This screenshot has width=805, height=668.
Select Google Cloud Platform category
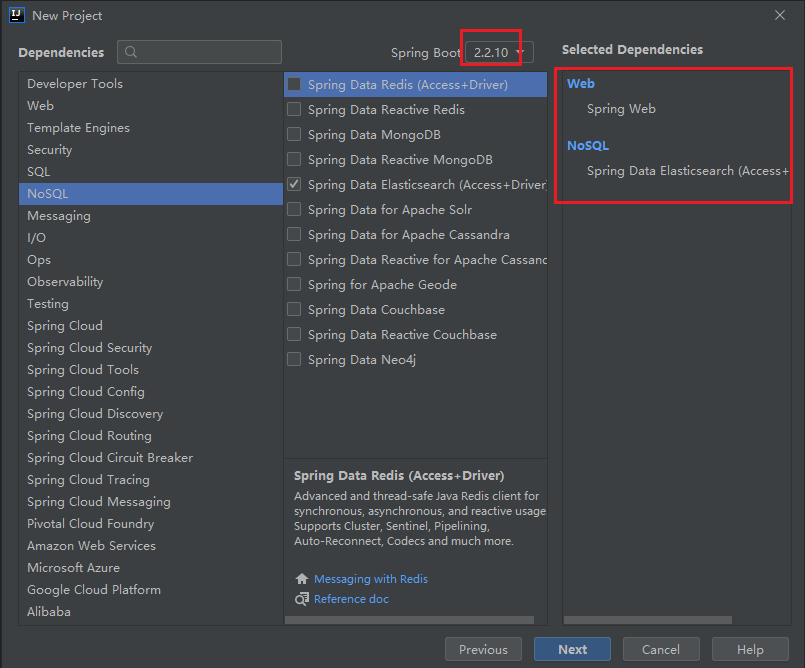[151, 590]
